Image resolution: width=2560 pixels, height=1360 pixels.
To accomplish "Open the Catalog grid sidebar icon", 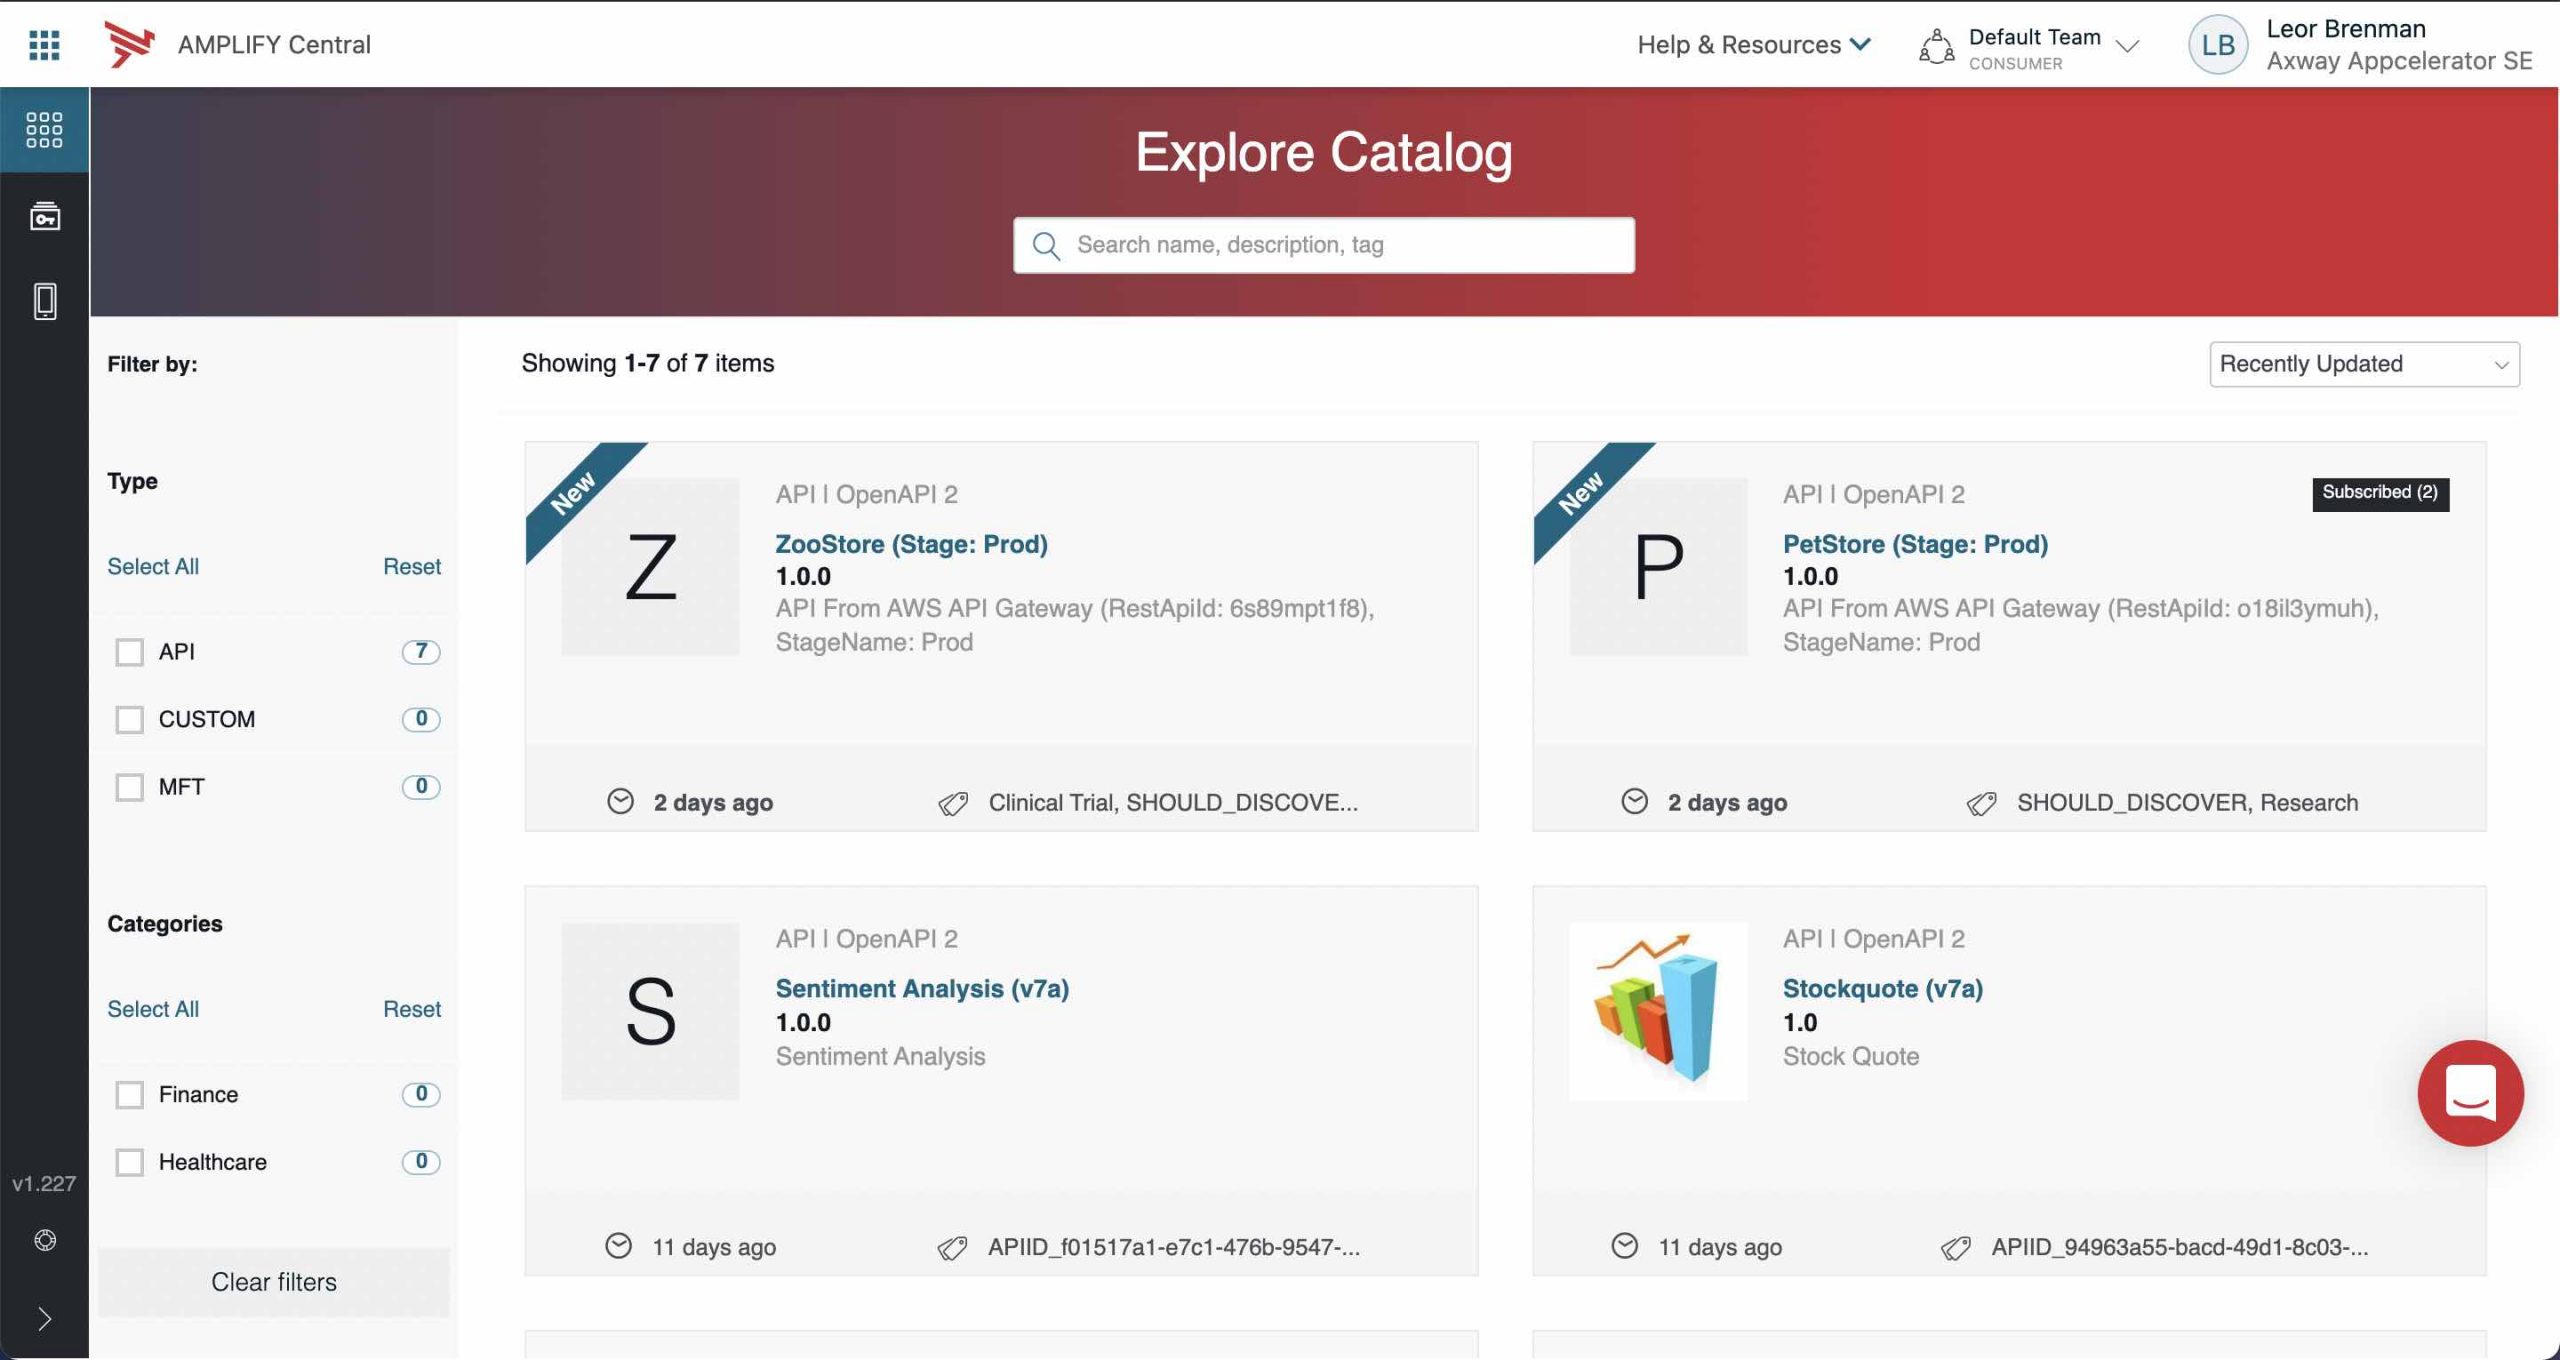I will tap(44, 129).
